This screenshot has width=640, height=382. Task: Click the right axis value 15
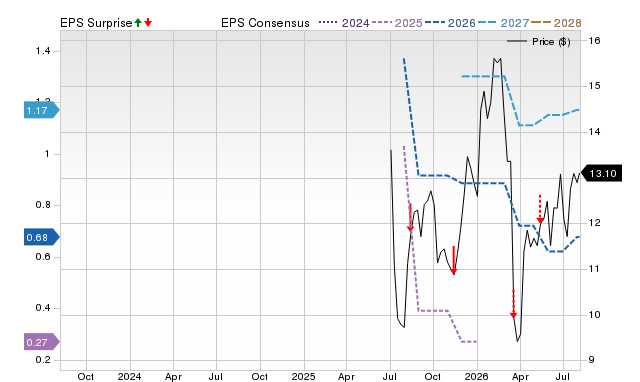[594, 86]
